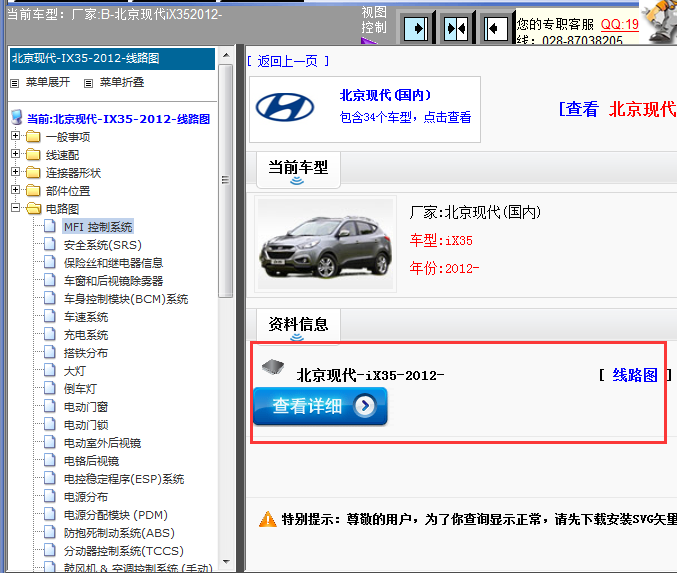The width and height of the screenshot is (677, 573).
Task: Open the 搭铁分布 tree item
Action: pos(86,353)
